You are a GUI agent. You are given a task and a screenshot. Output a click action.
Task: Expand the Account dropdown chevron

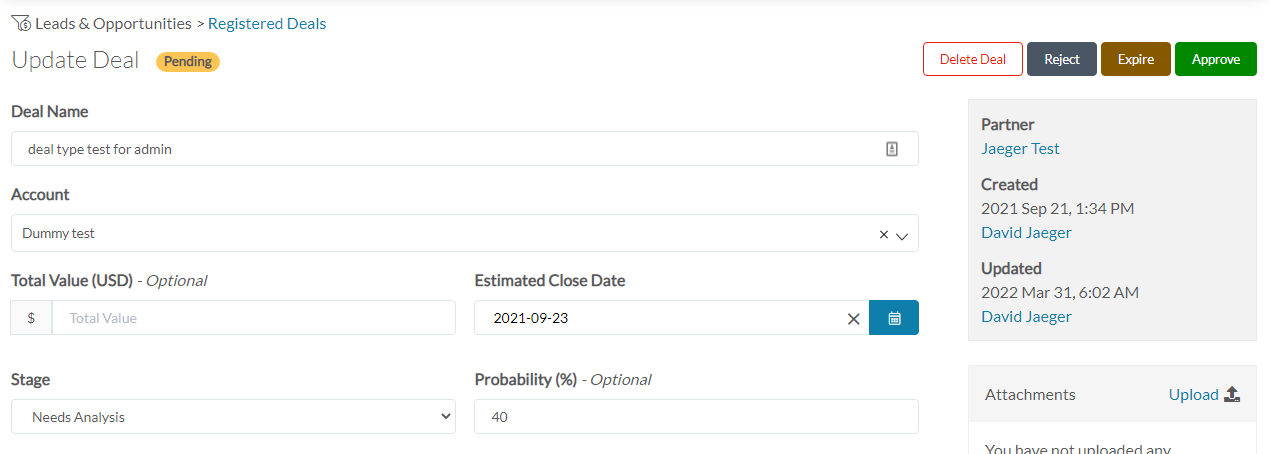point(901,236)
